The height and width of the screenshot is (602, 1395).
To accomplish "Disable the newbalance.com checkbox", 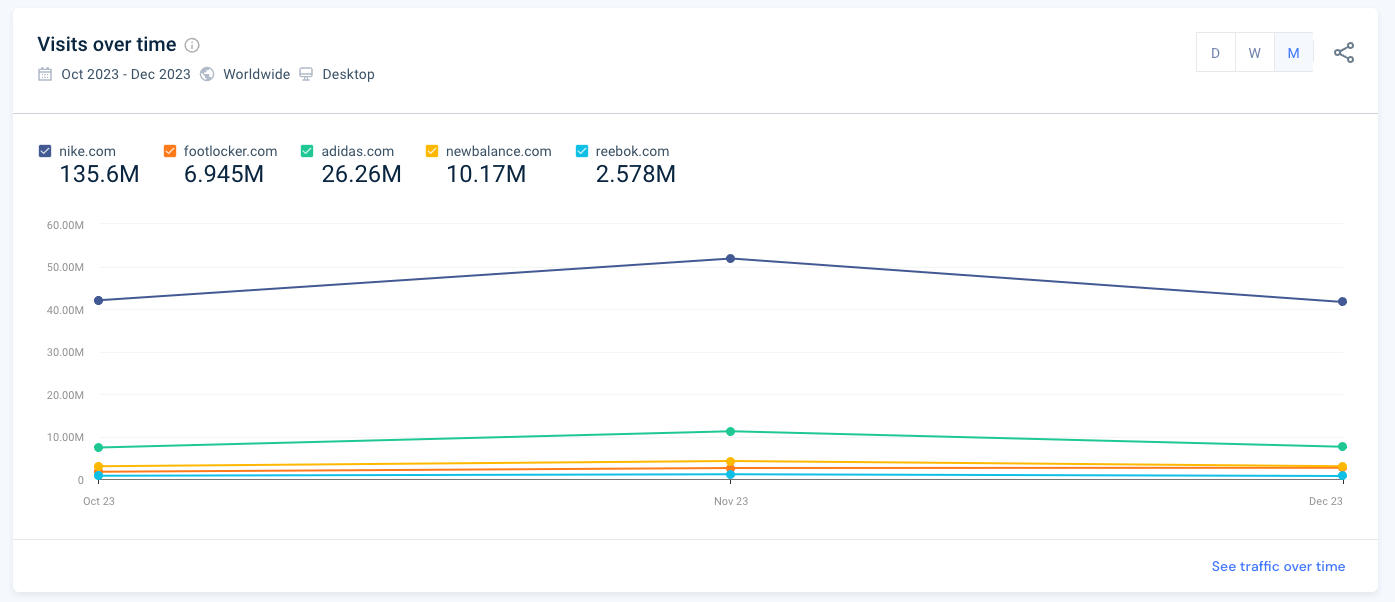I will pos(431,150).
